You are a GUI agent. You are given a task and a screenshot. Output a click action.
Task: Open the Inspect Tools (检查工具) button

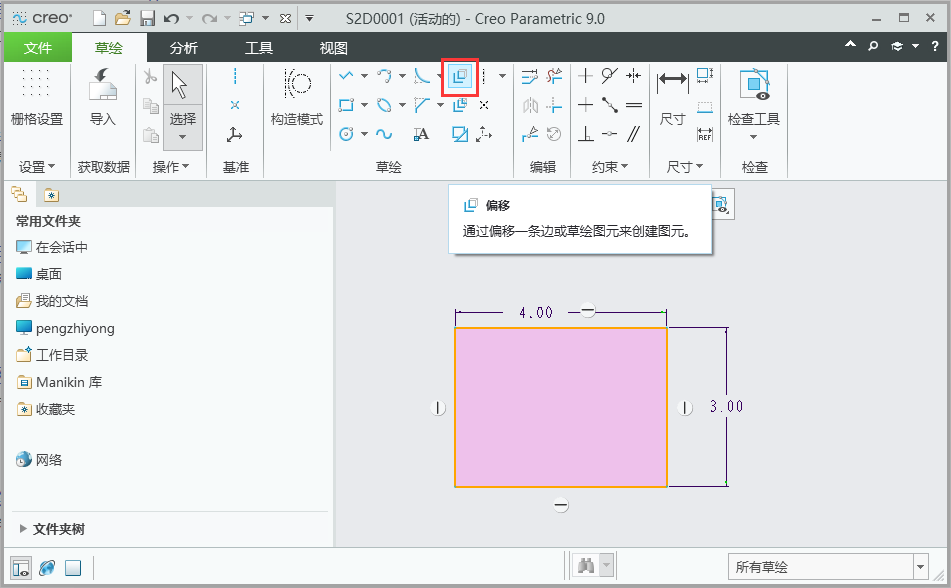754,103
